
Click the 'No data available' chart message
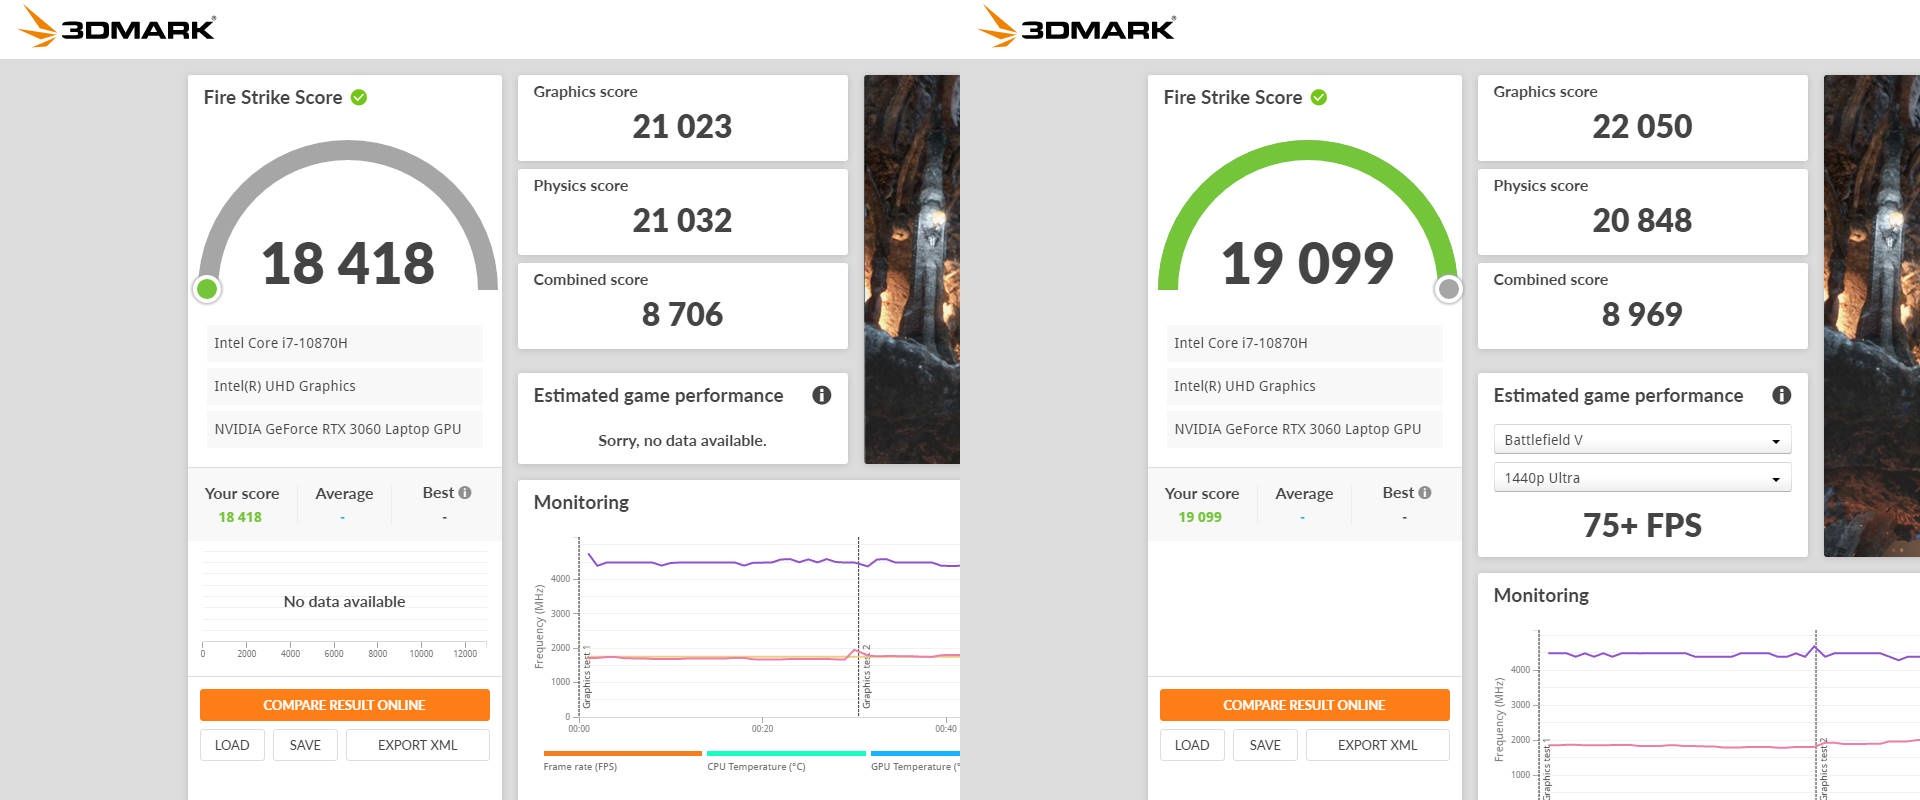[345, 602]
